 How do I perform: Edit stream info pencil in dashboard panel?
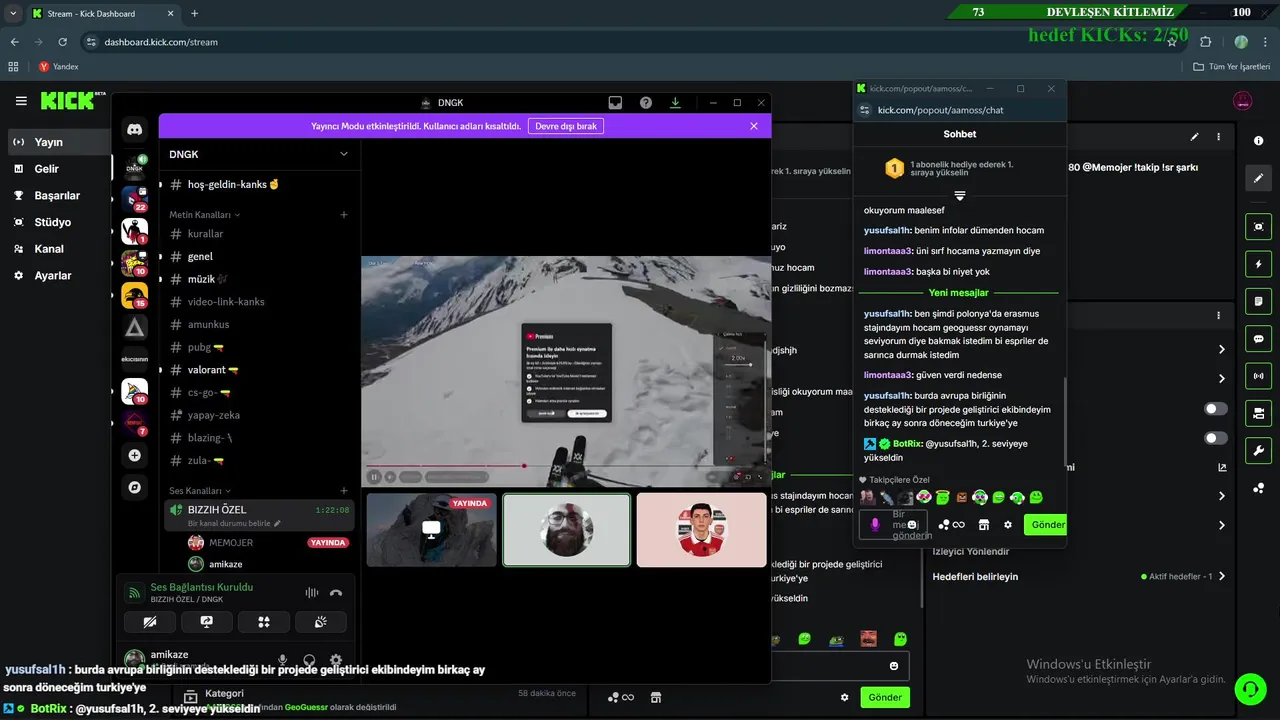click(1194, 137)
